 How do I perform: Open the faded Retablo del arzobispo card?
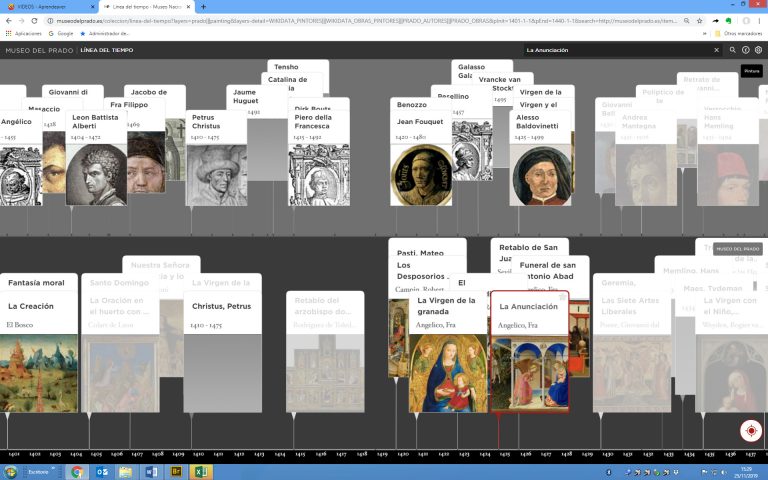click(325, 352)
